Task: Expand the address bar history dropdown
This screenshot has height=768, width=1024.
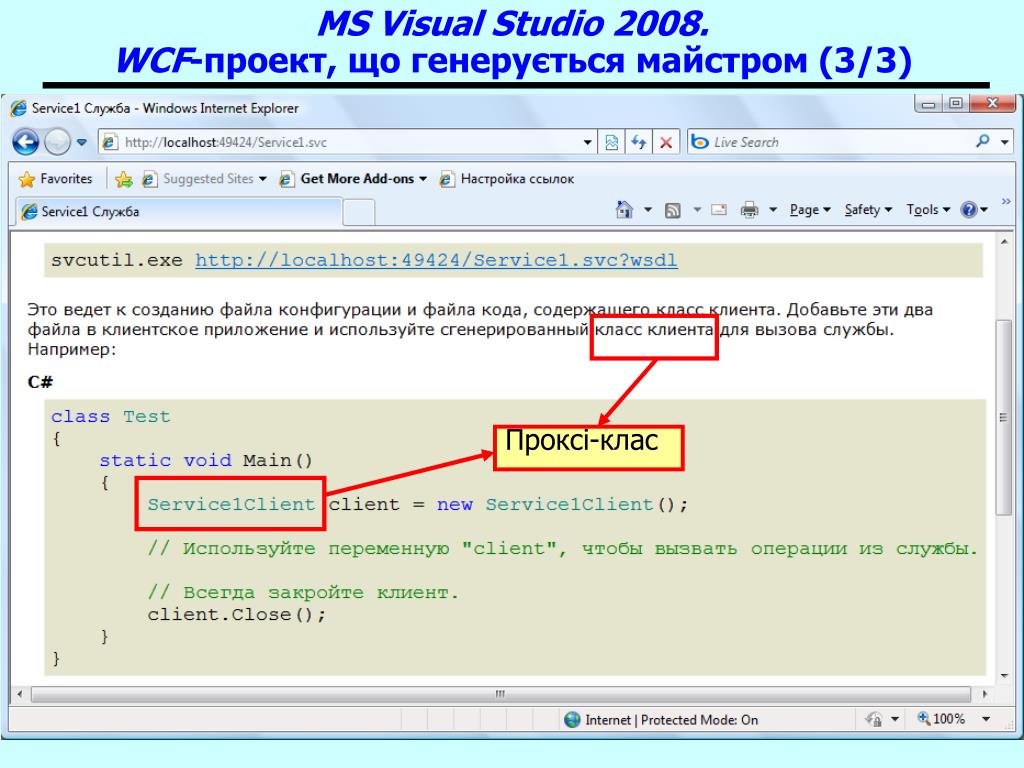Action: coord(588,142)
